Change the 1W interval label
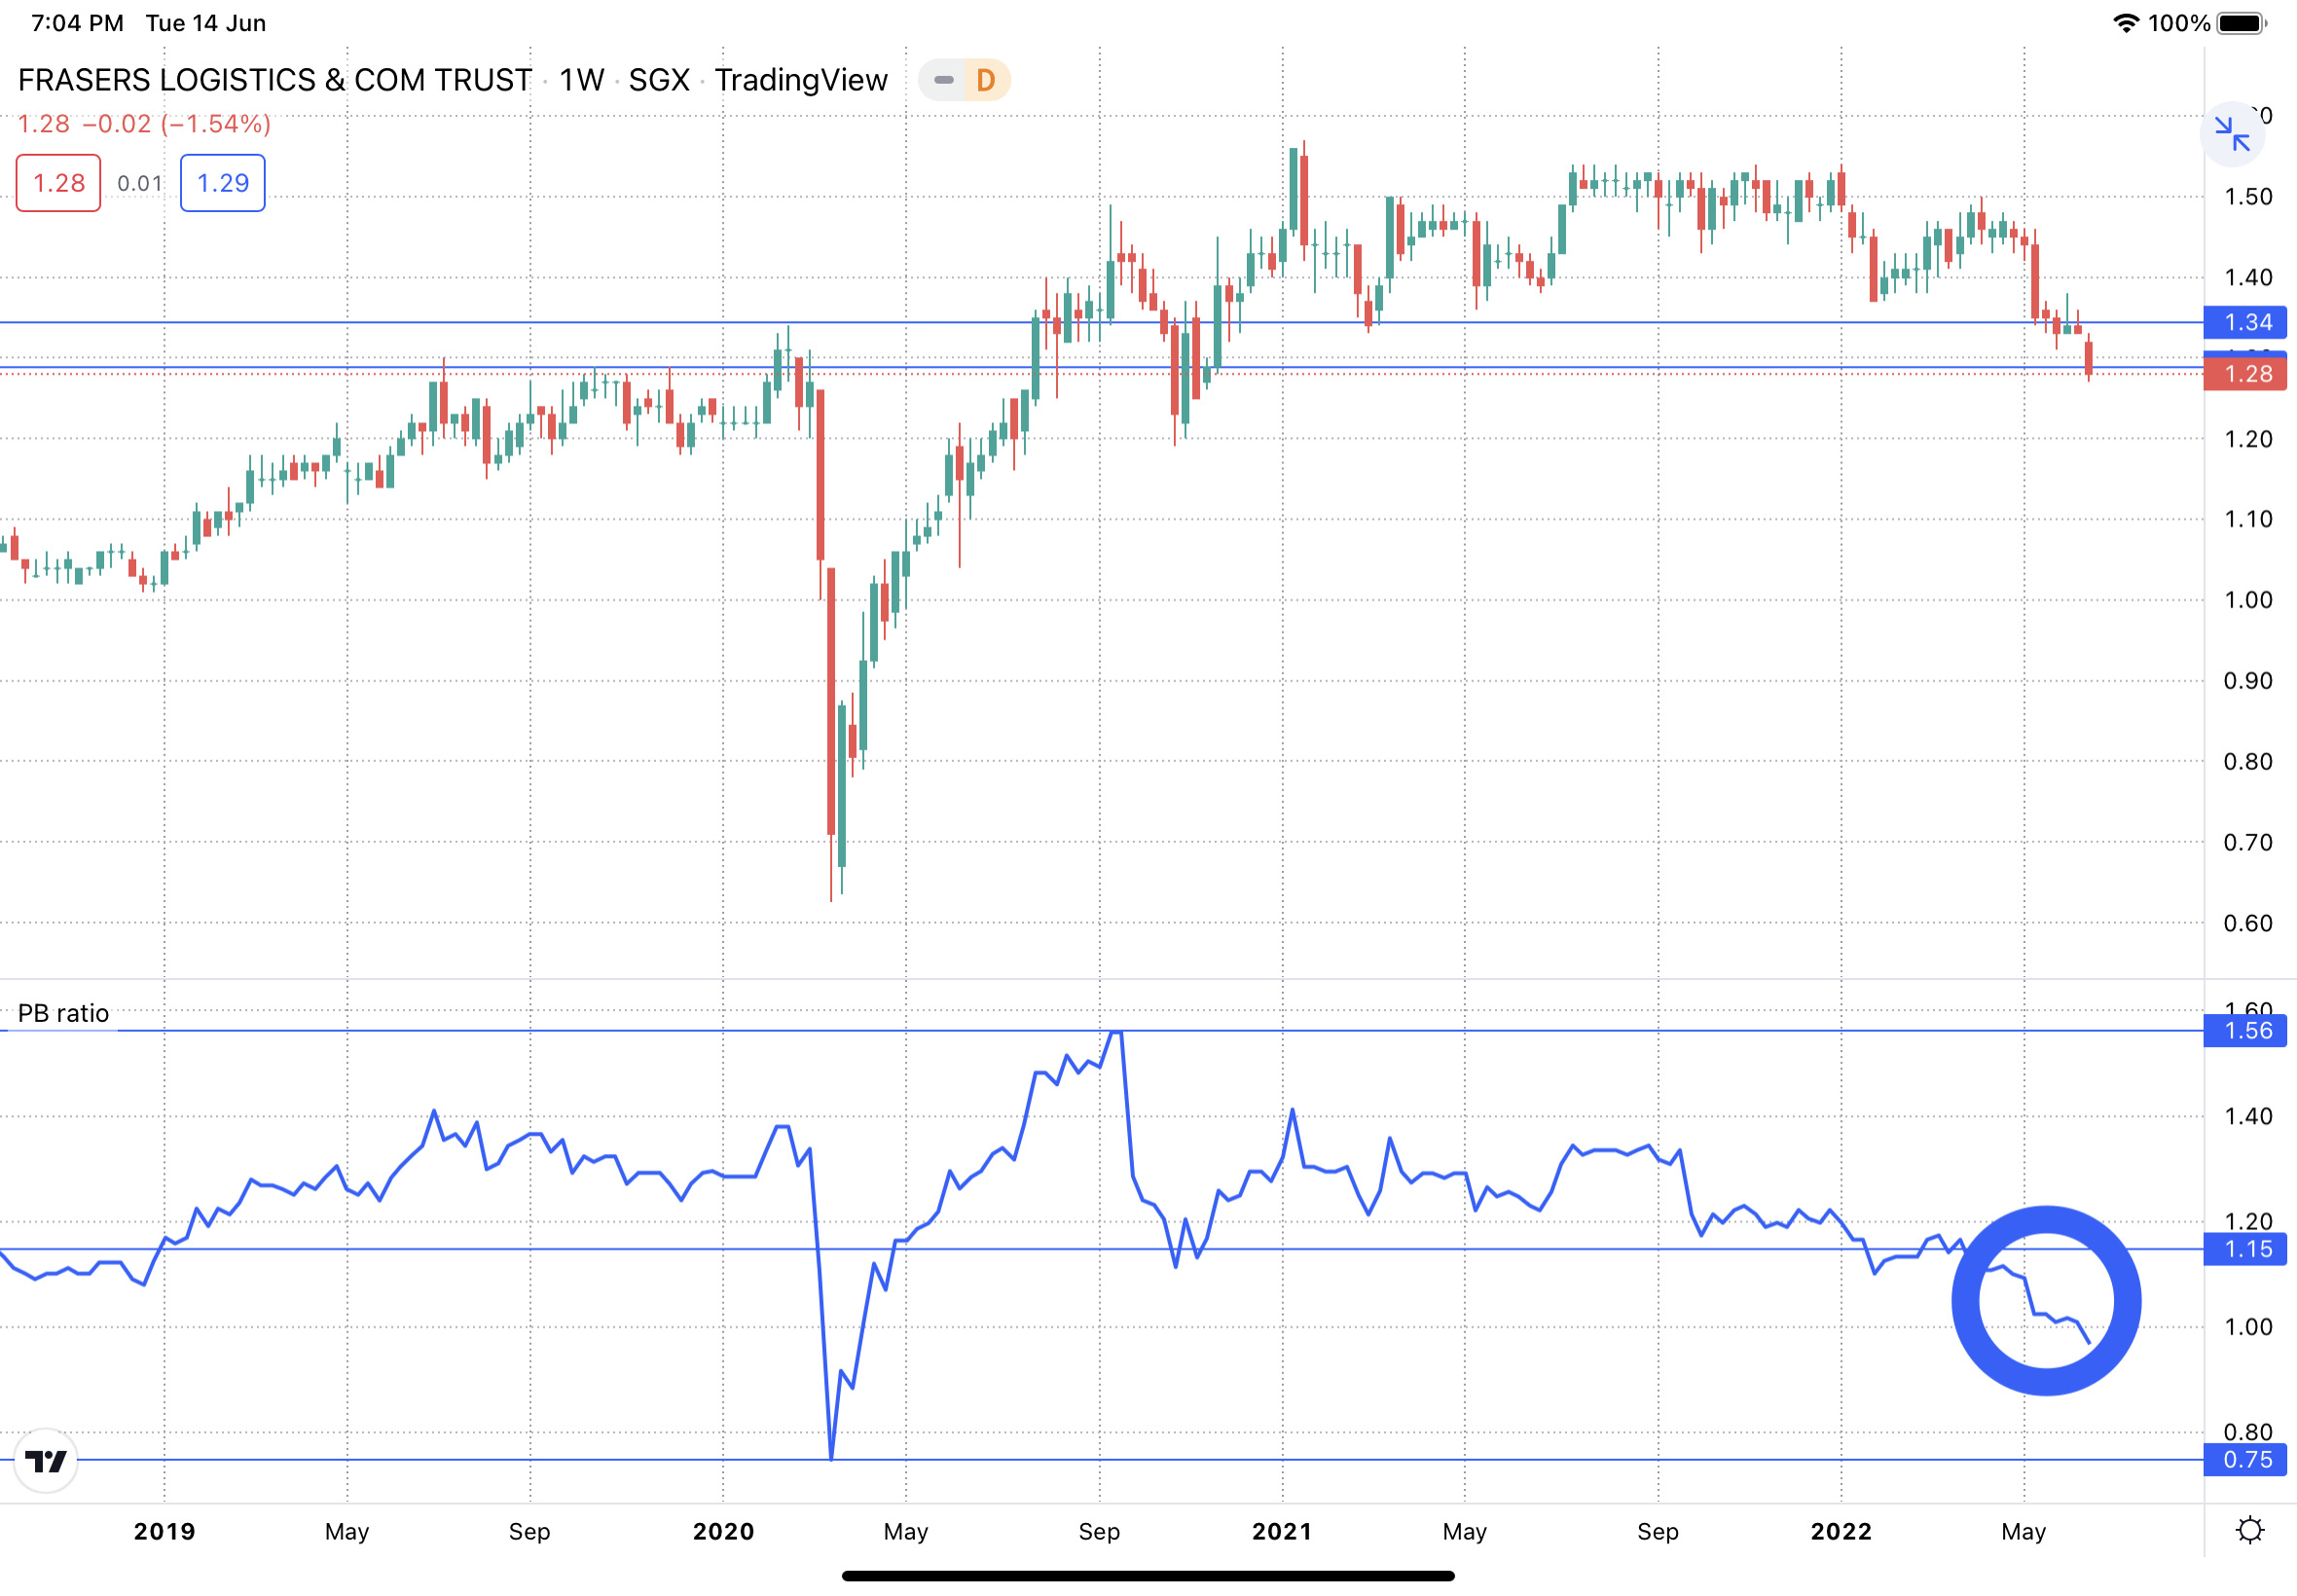The height and width of the screenshot is (1596, 2297). [581, 80]
